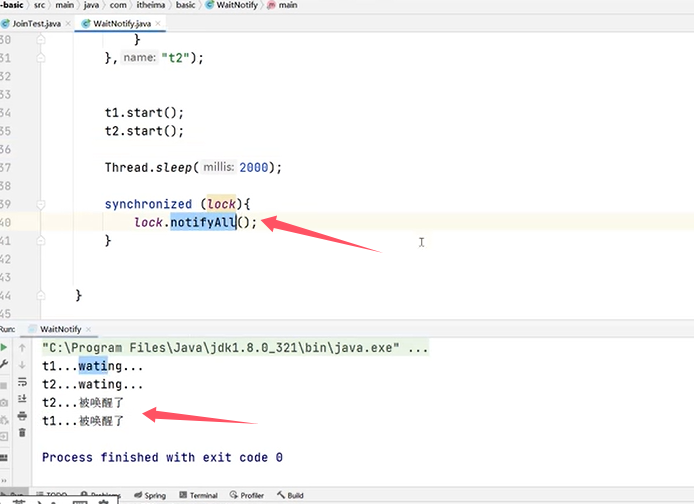Click fold marker at line 30

41,40
